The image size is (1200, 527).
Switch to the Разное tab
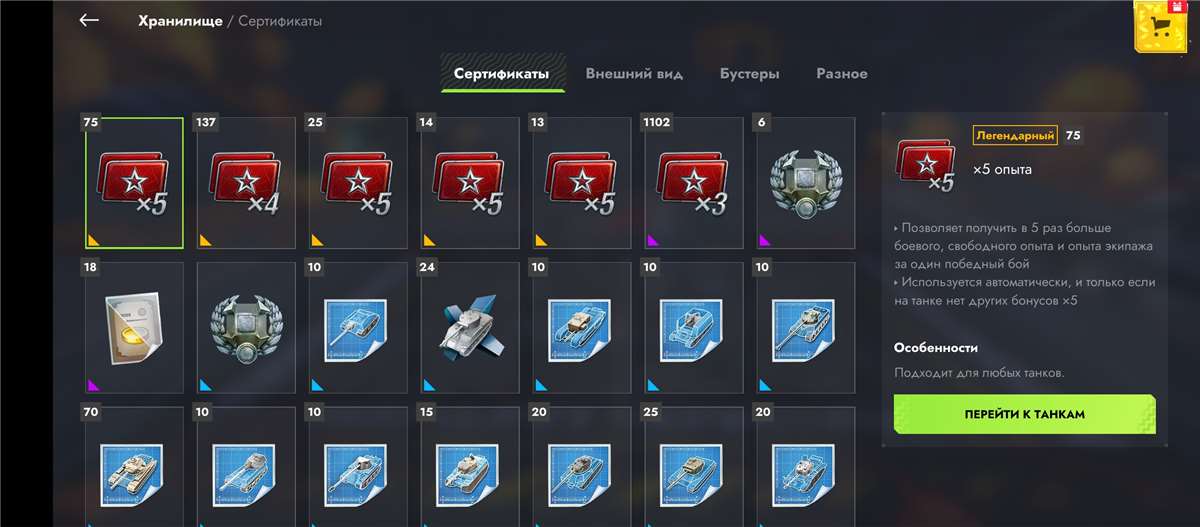(842, 74)
